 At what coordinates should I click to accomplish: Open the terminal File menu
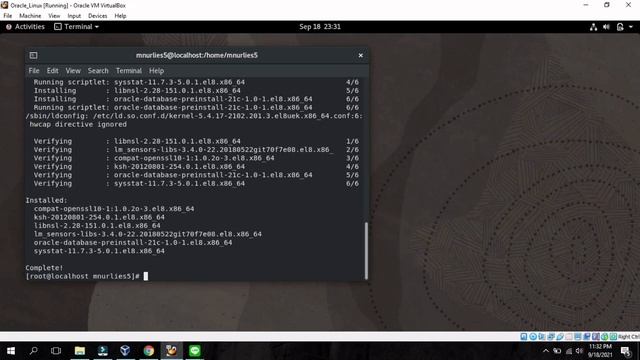click(x=34, y=71)
